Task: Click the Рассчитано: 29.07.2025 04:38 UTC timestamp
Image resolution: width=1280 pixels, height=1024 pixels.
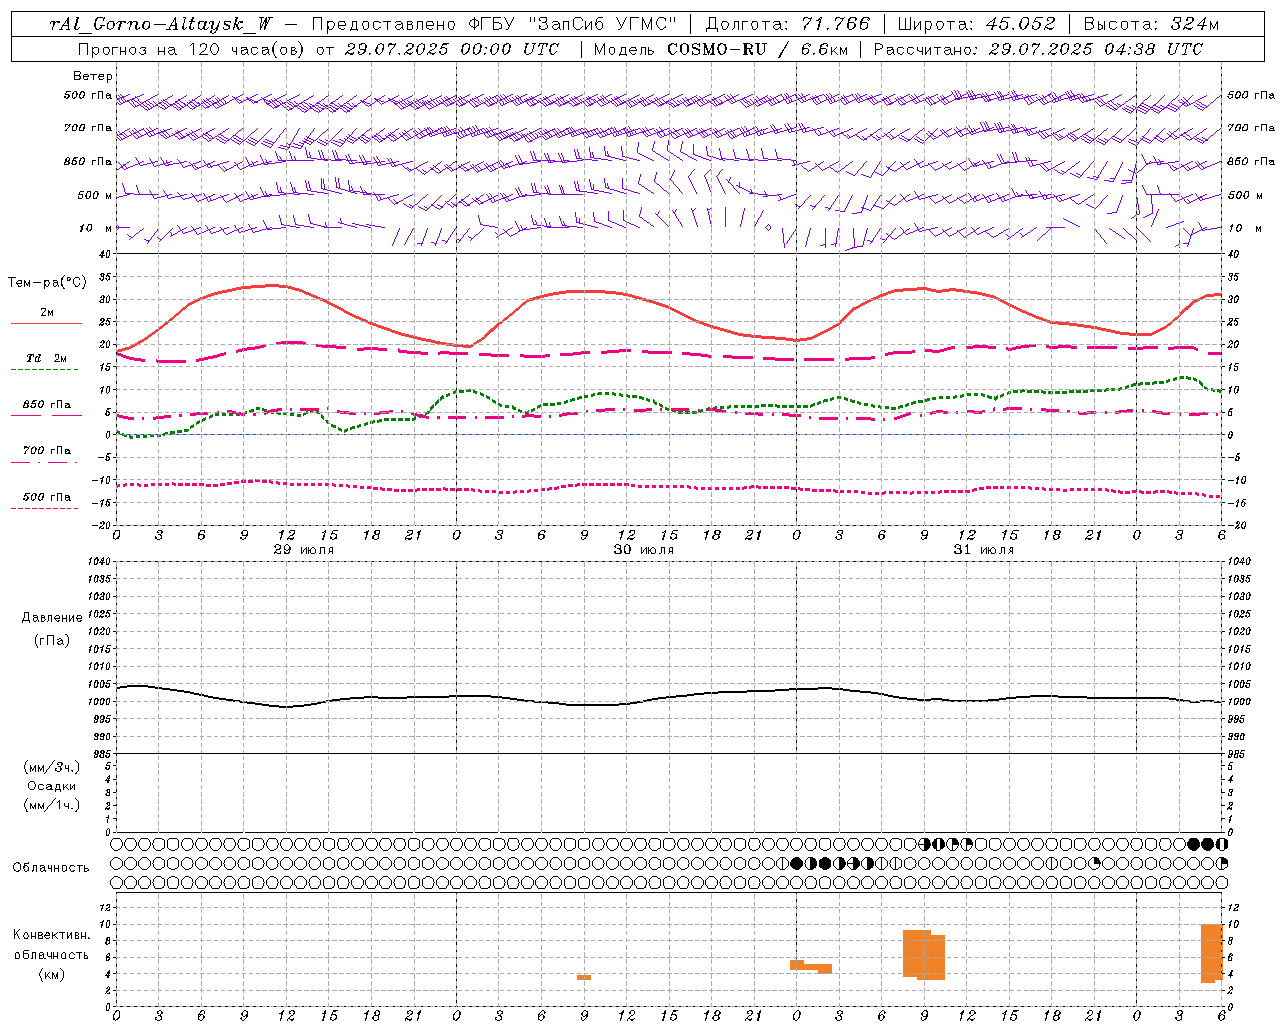Action: tap(1038, 49)
